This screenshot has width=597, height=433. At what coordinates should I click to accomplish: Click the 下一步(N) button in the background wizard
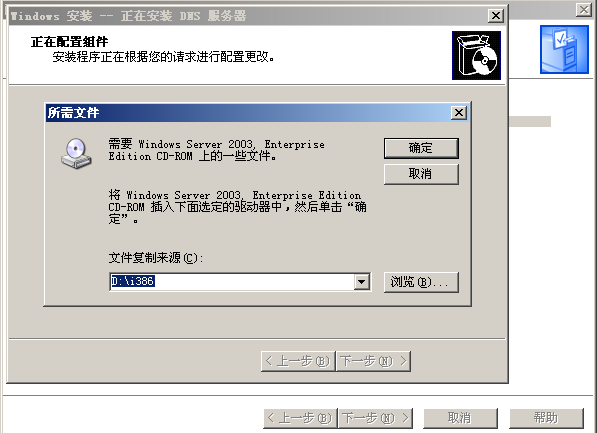pos(376,418)
